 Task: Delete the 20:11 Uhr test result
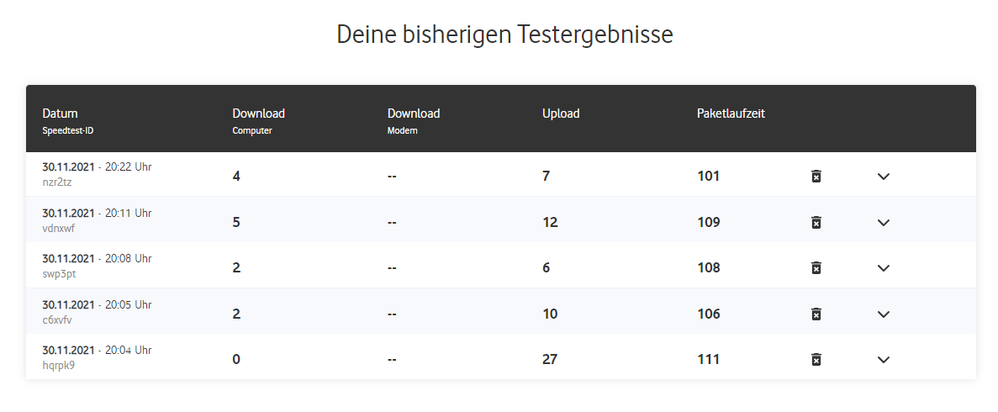[816, 222]
